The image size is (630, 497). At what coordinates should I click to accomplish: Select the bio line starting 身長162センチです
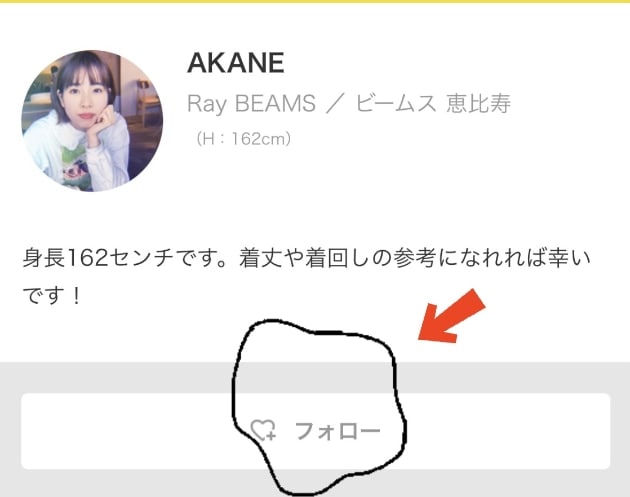click(306, 258)
